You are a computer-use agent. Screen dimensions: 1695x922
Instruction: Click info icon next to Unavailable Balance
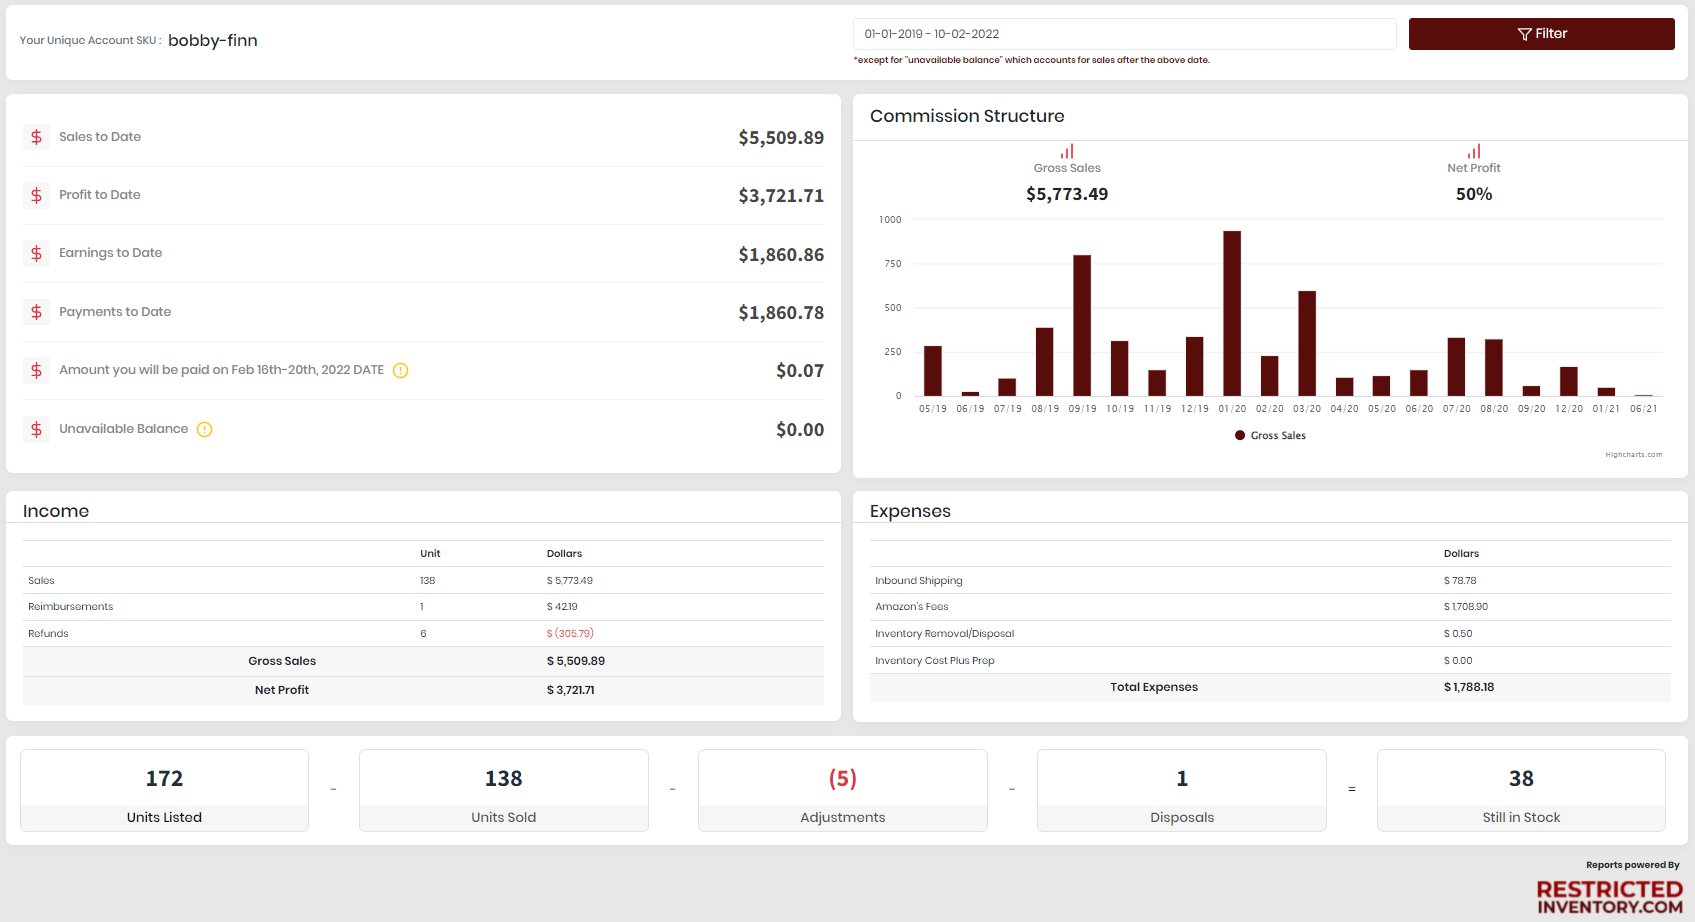pos(204,429)
